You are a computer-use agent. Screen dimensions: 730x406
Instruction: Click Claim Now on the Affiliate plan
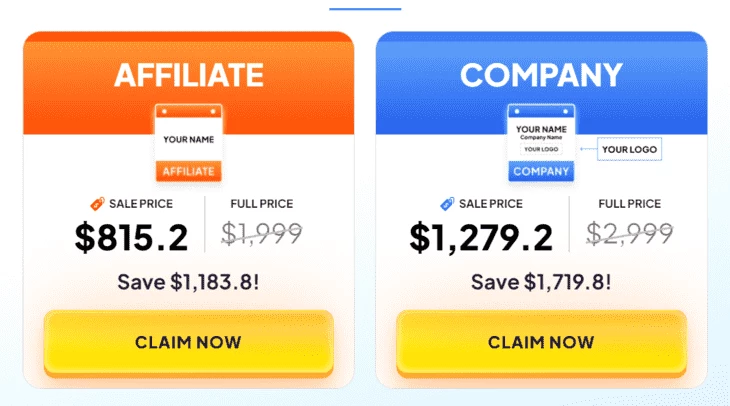189,343
